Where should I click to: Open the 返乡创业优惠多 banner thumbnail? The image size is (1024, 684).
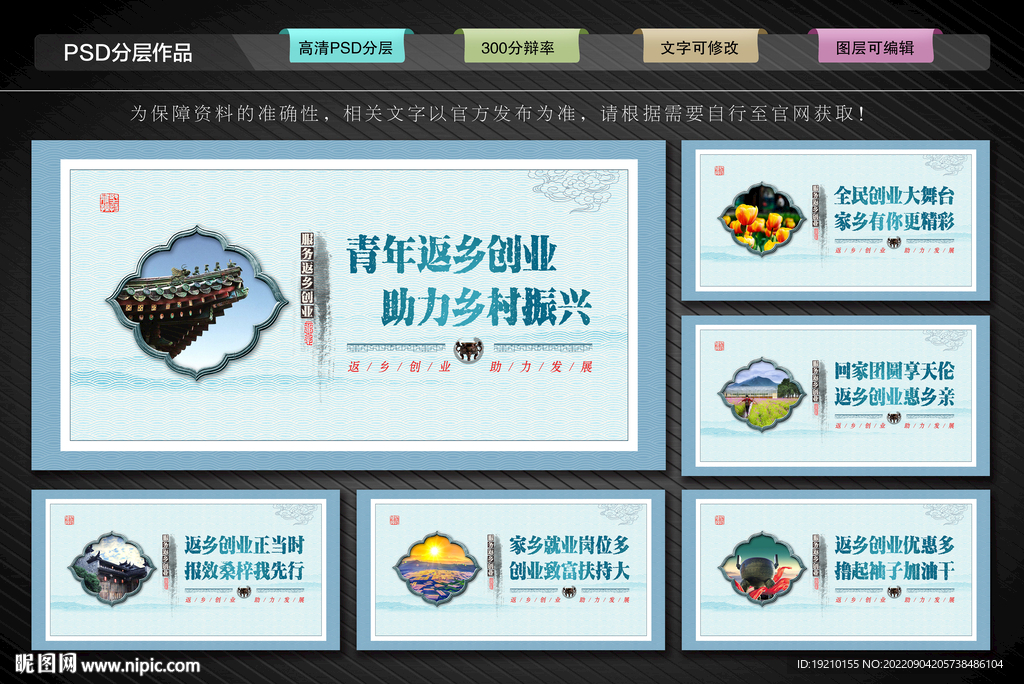(835, 570)
